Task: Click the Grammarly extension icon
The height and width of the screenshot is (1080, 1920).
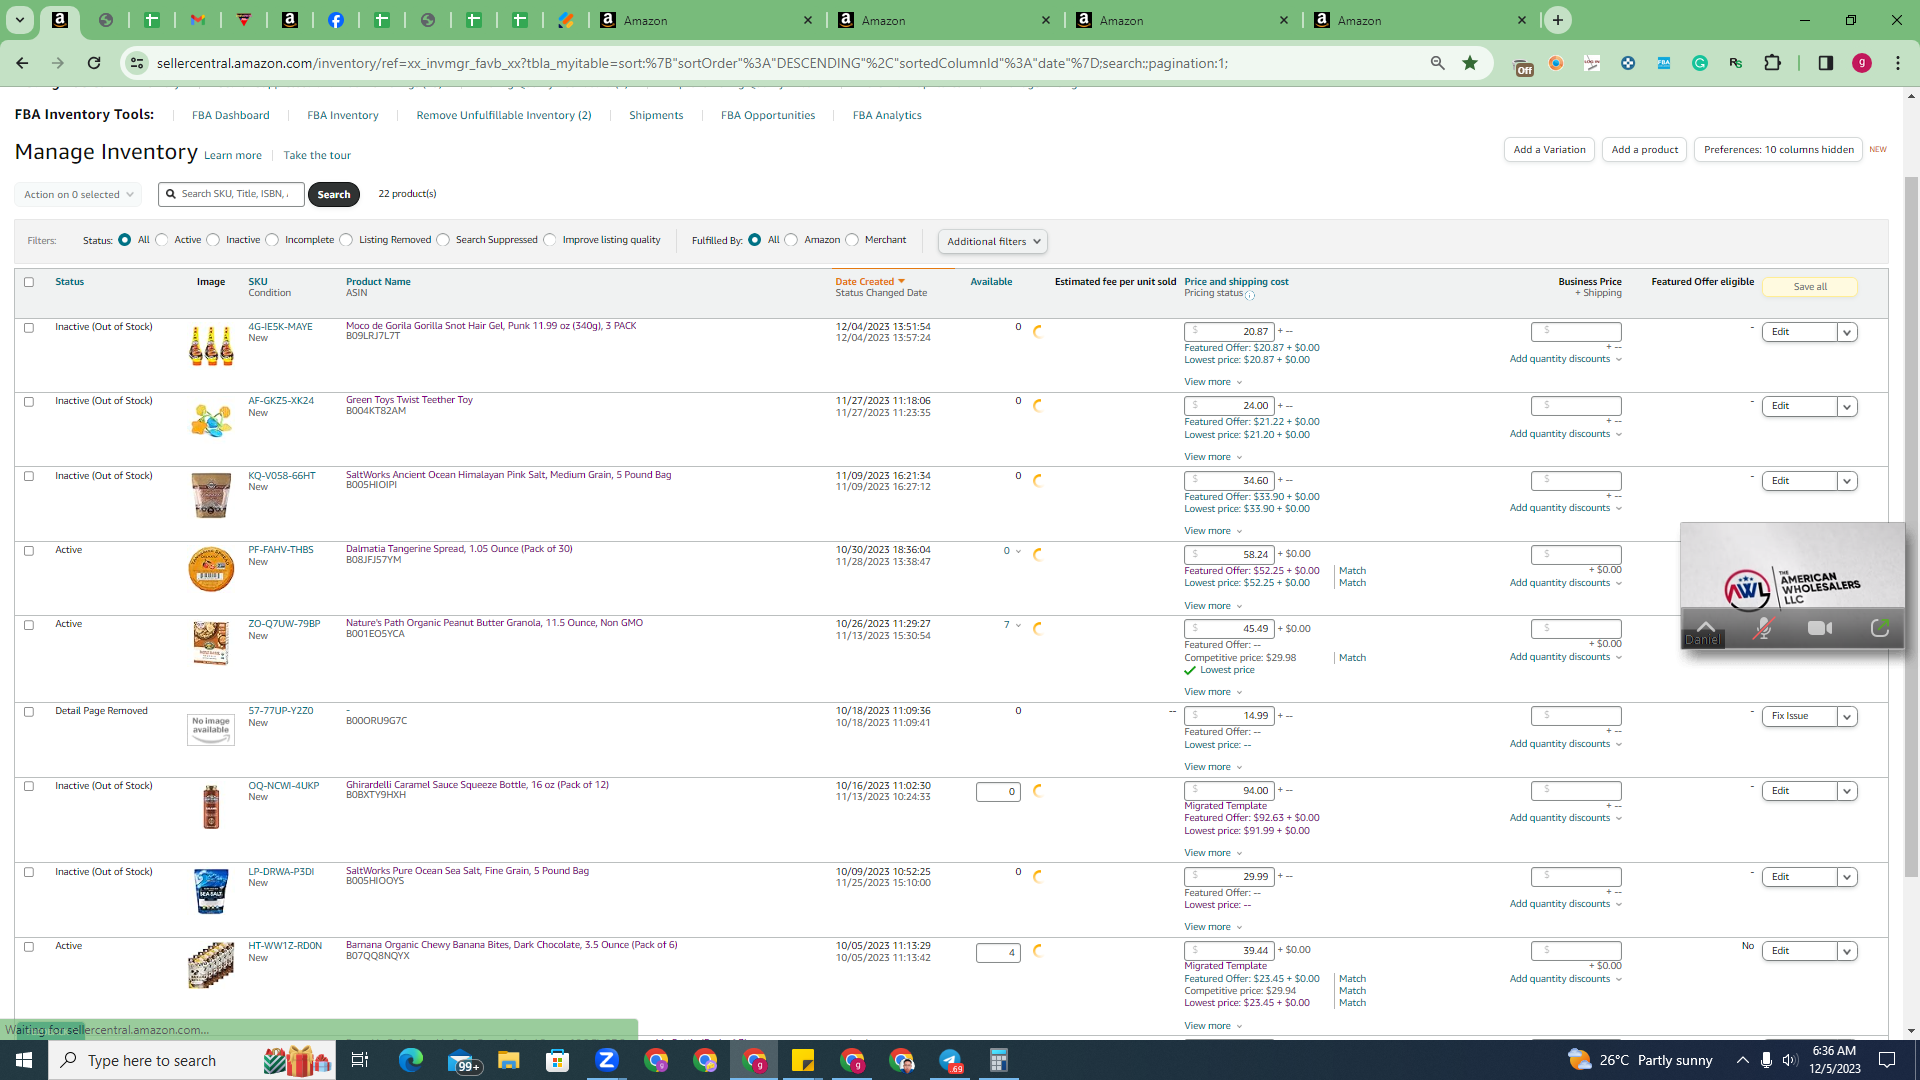Action: click(x=1700, y=63)
